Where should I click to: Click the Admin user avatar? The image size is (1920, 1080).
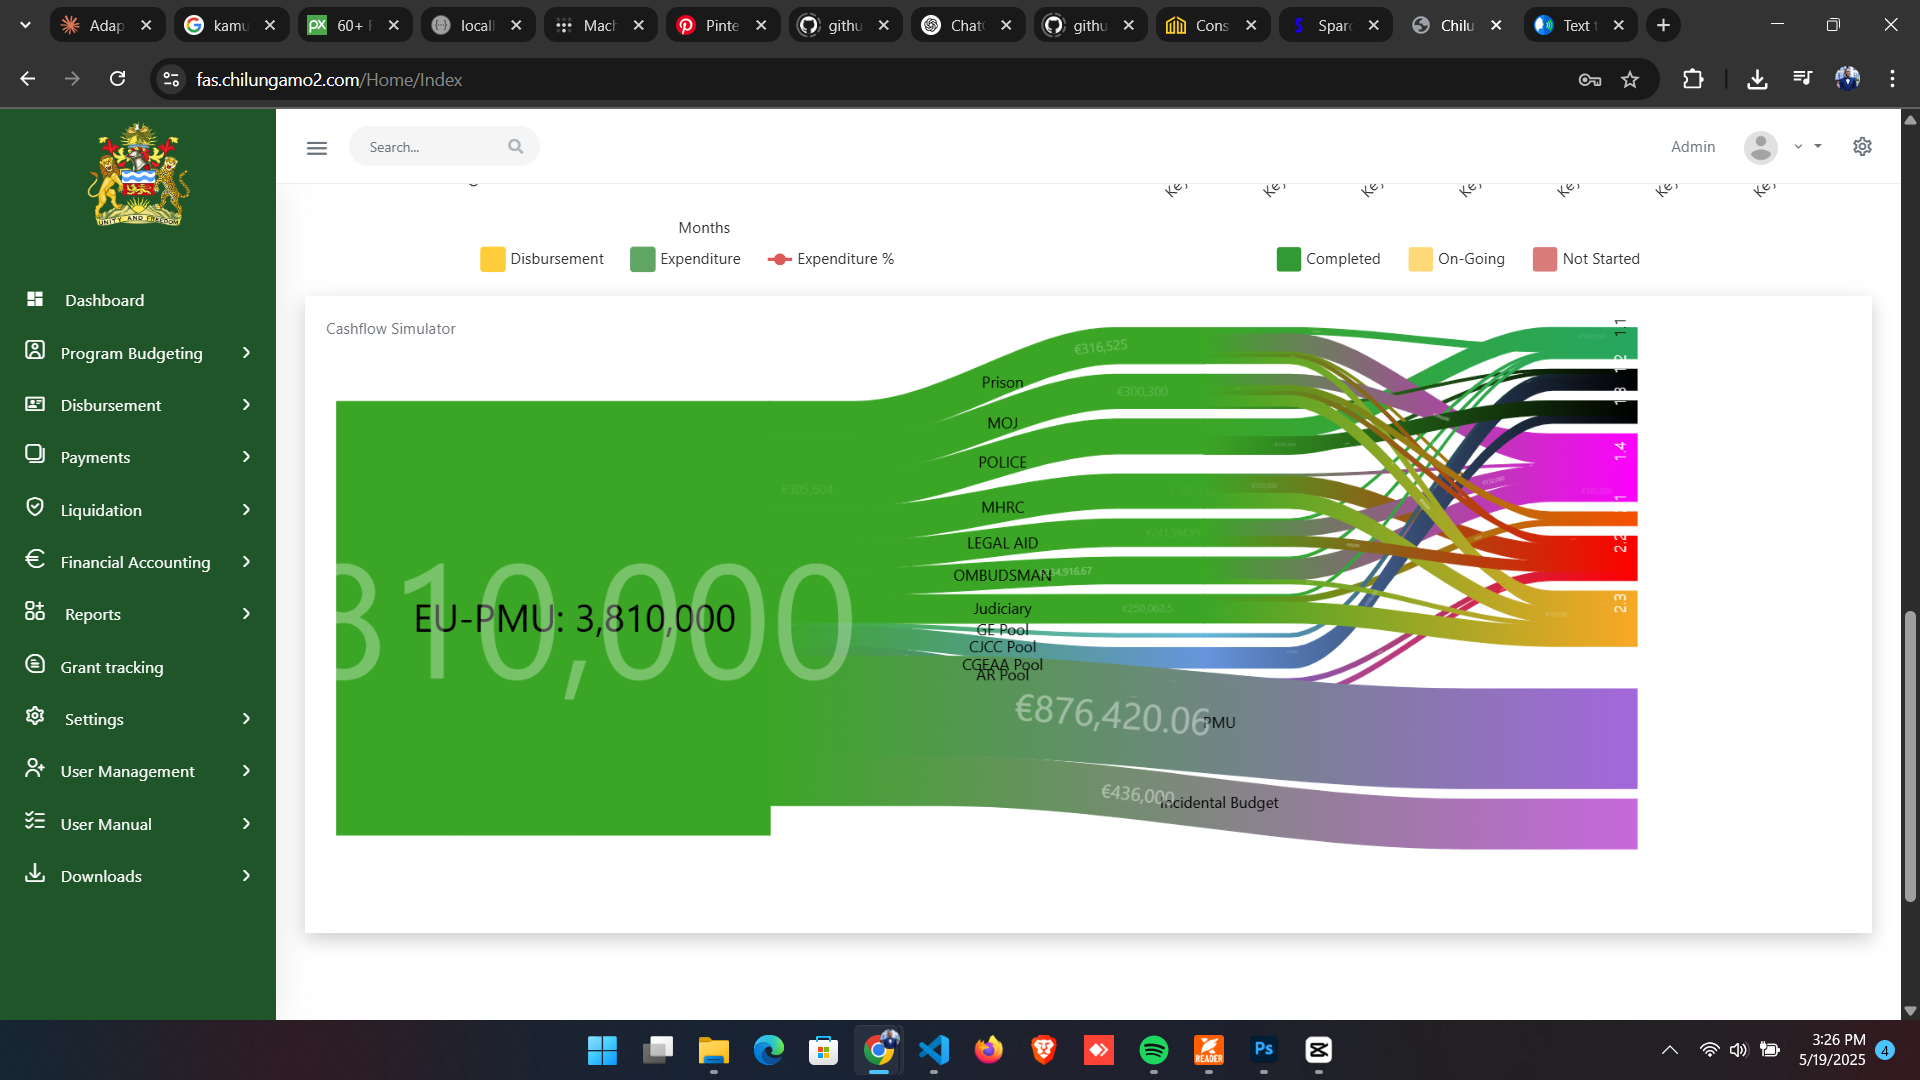(x=1760, y=147)
